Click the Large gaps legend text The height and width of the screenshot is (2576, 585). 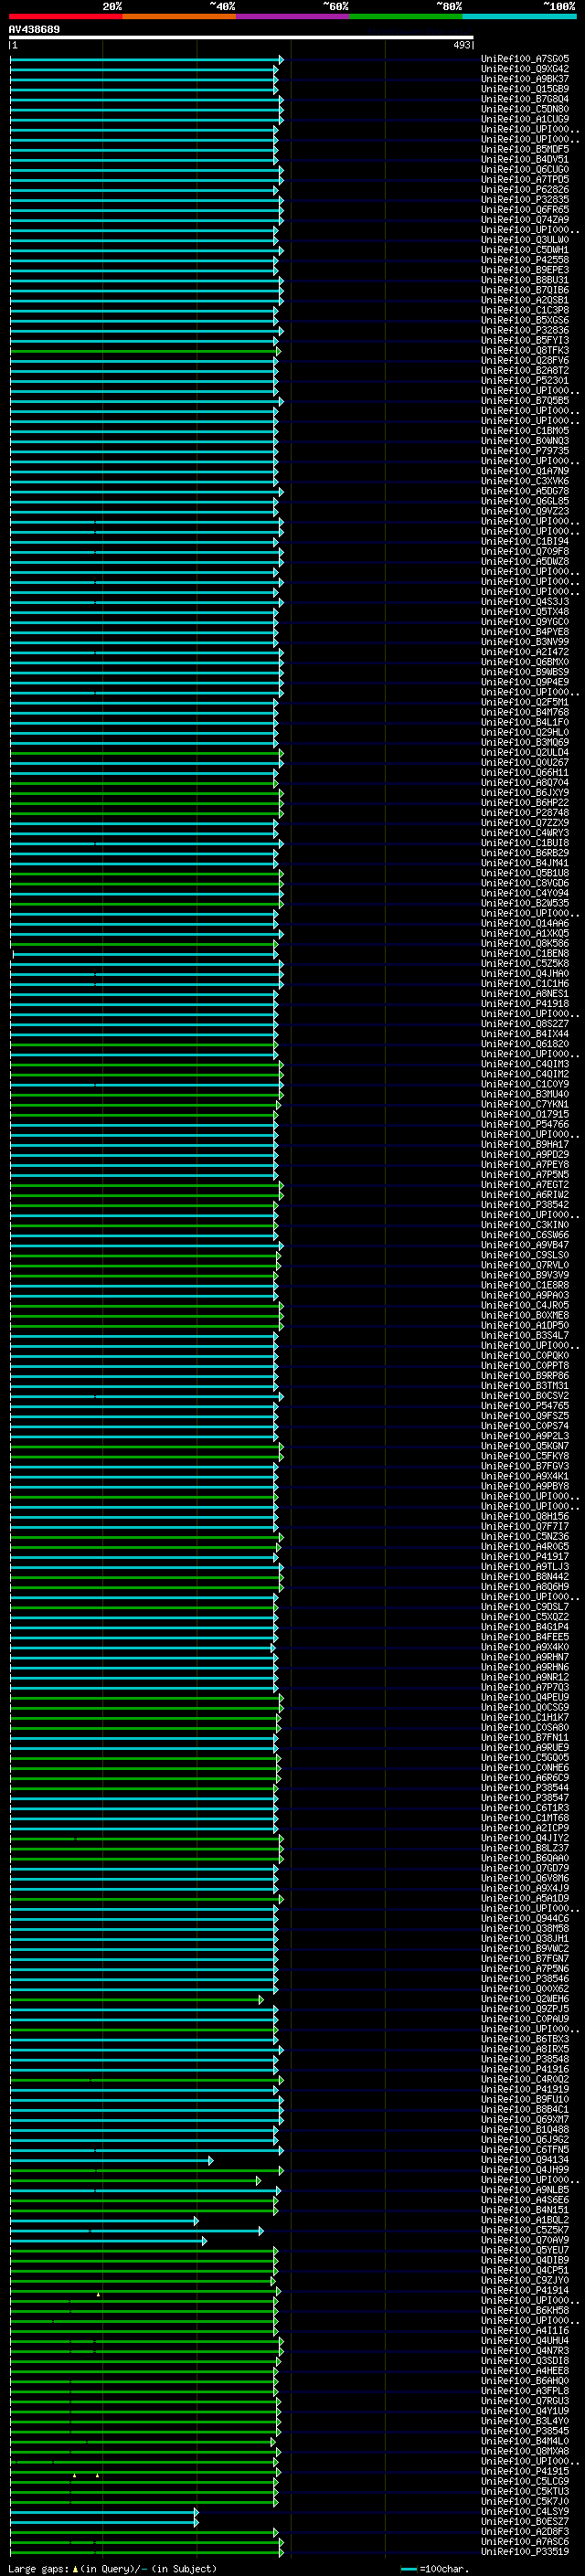pos(112,2568)
